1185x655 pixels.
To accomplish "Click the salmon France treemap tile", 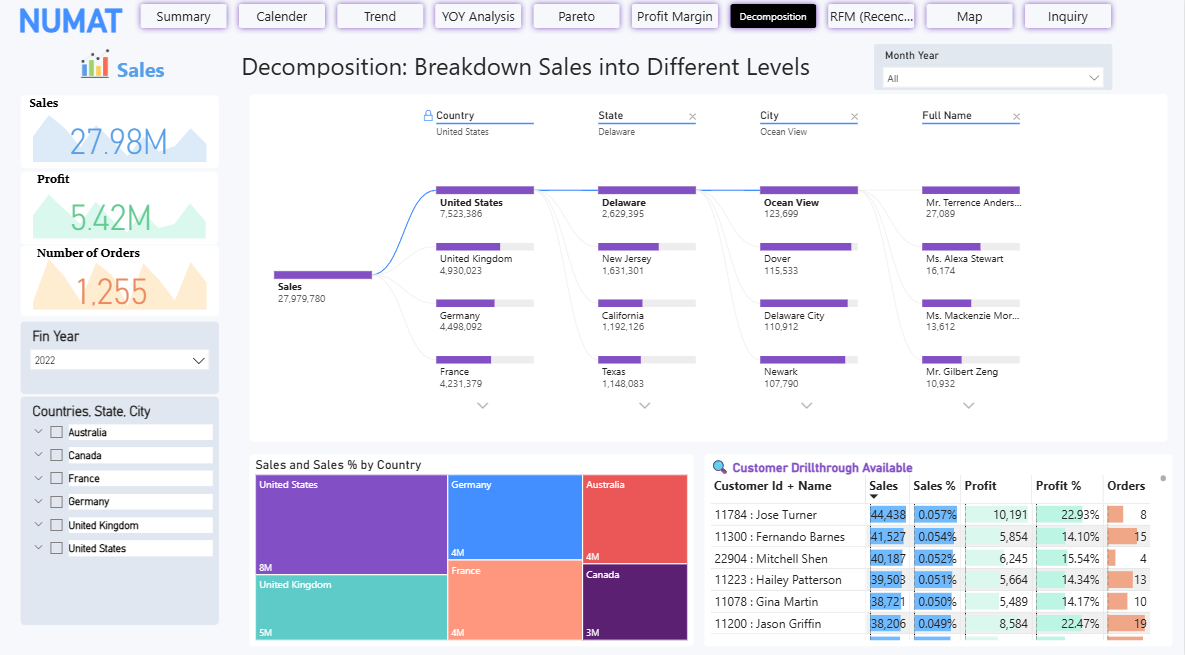I will pos(515,600).
